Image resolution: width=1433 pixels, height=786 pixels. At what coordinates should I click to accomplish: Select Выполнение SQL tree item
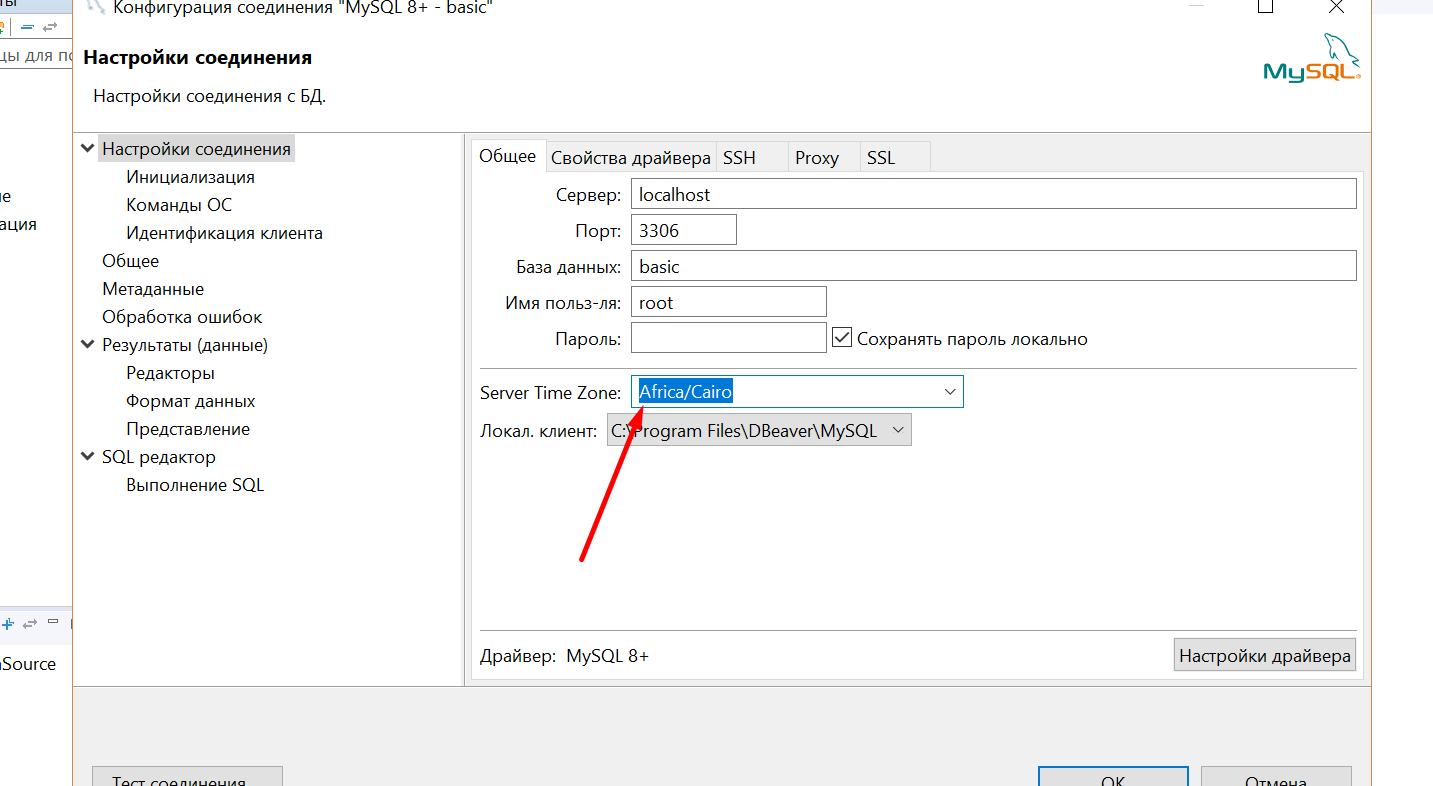(195, 485)
